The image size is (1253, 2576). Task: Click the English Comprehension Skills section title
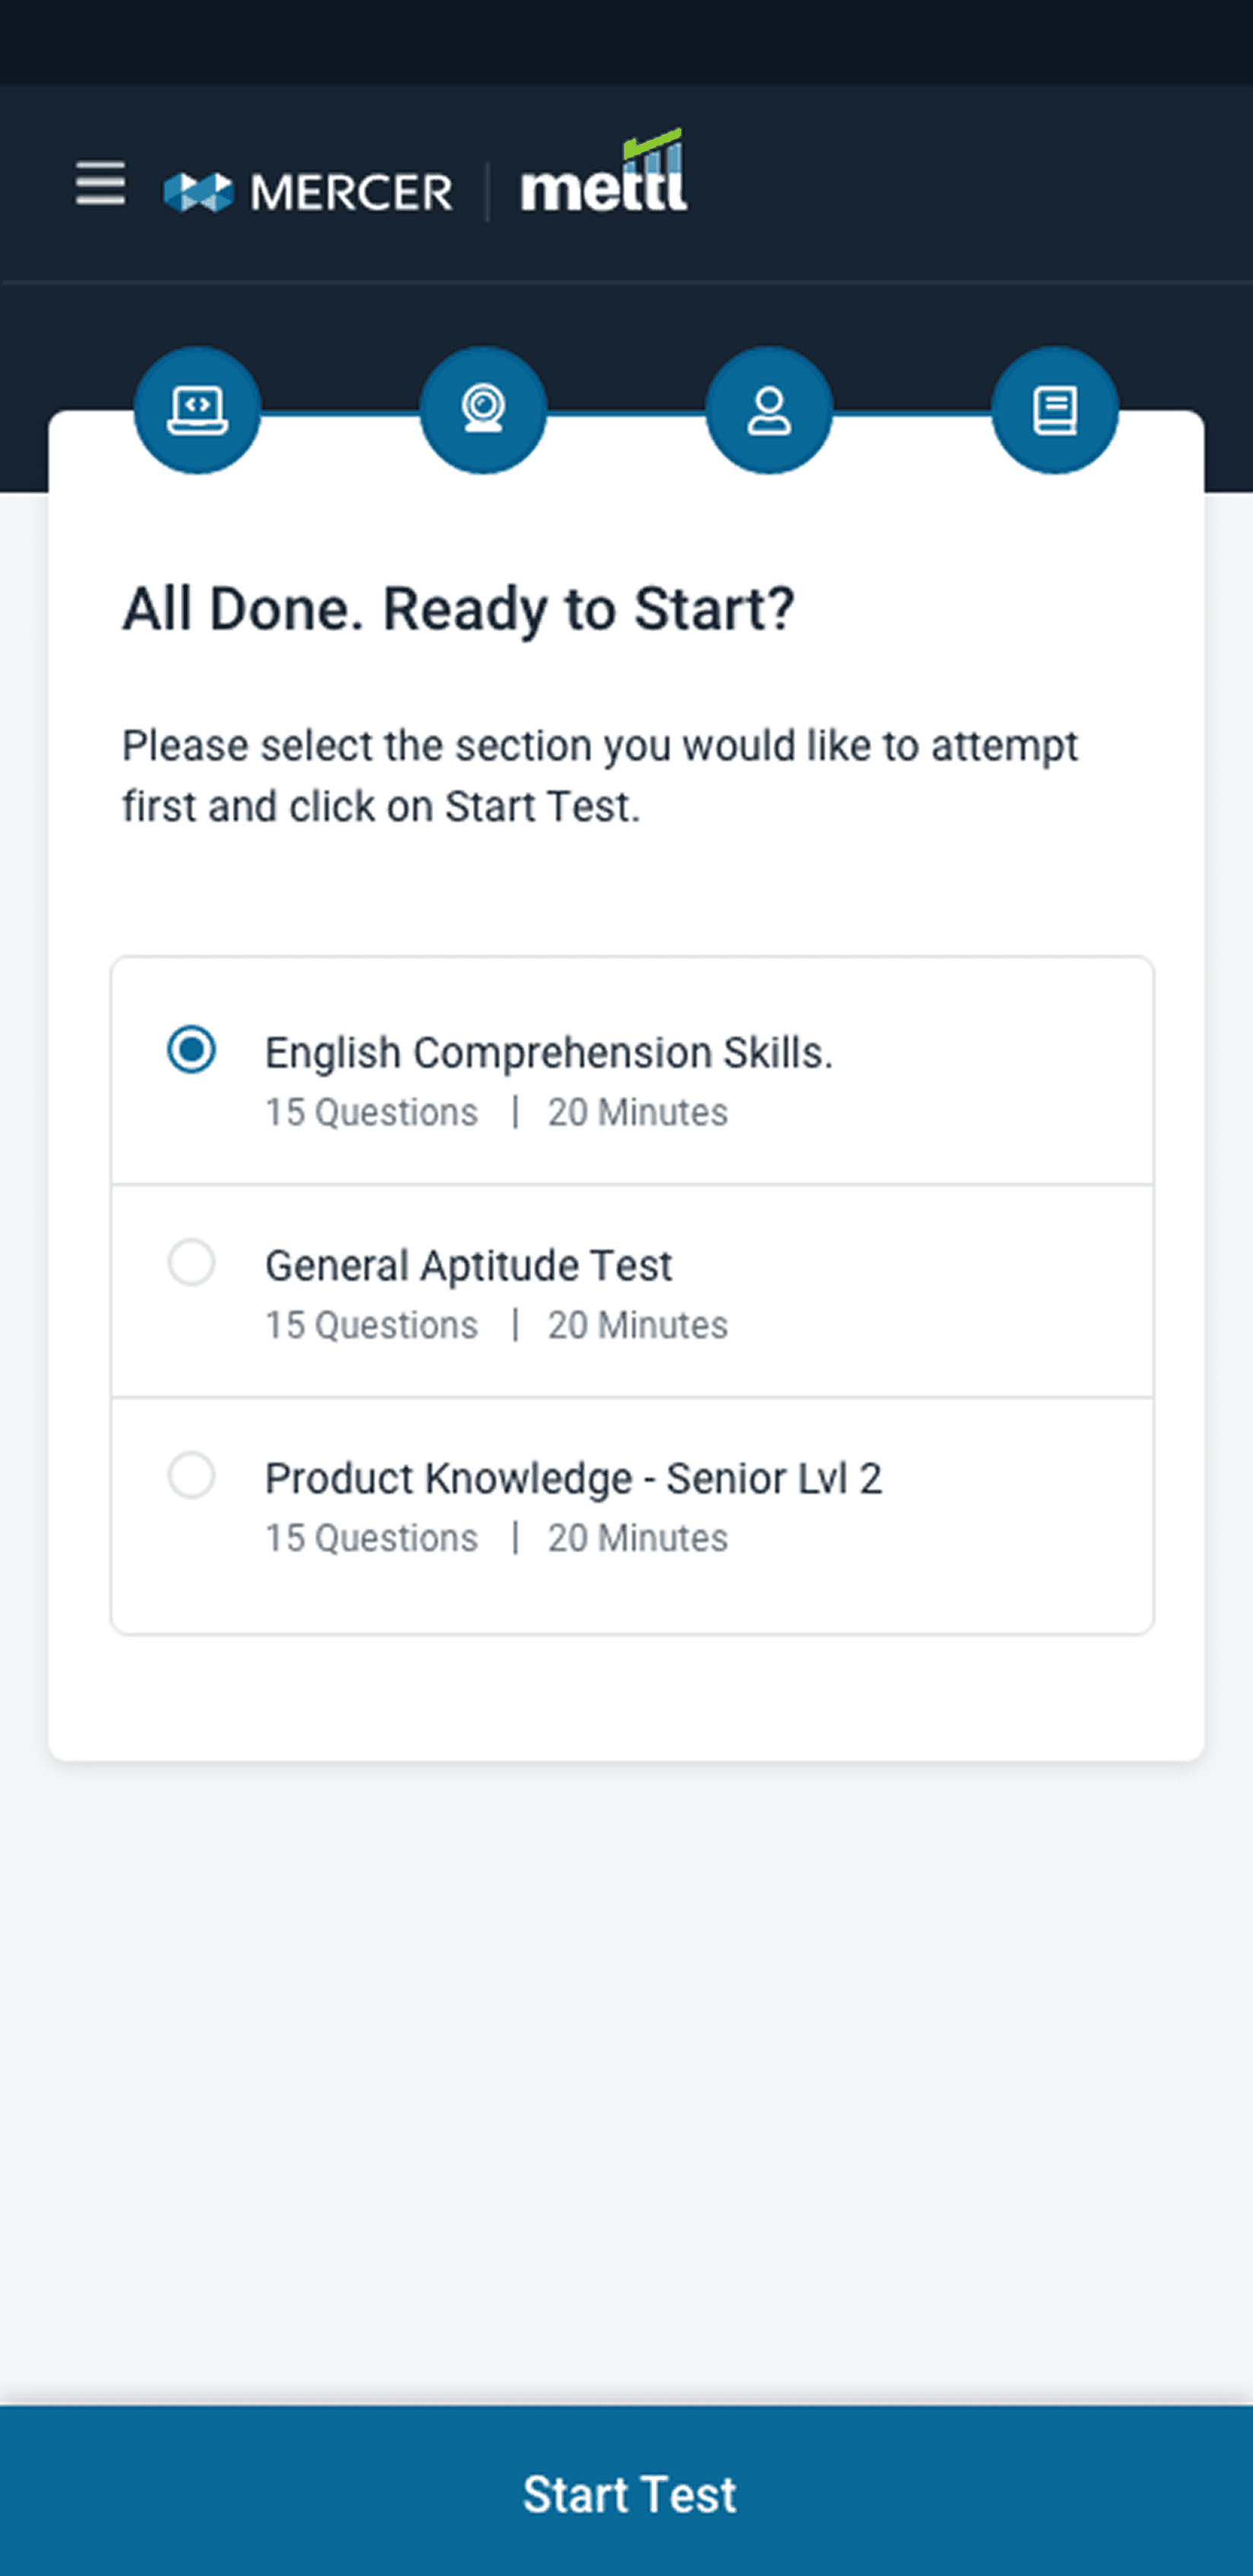tap(548, 1053)
